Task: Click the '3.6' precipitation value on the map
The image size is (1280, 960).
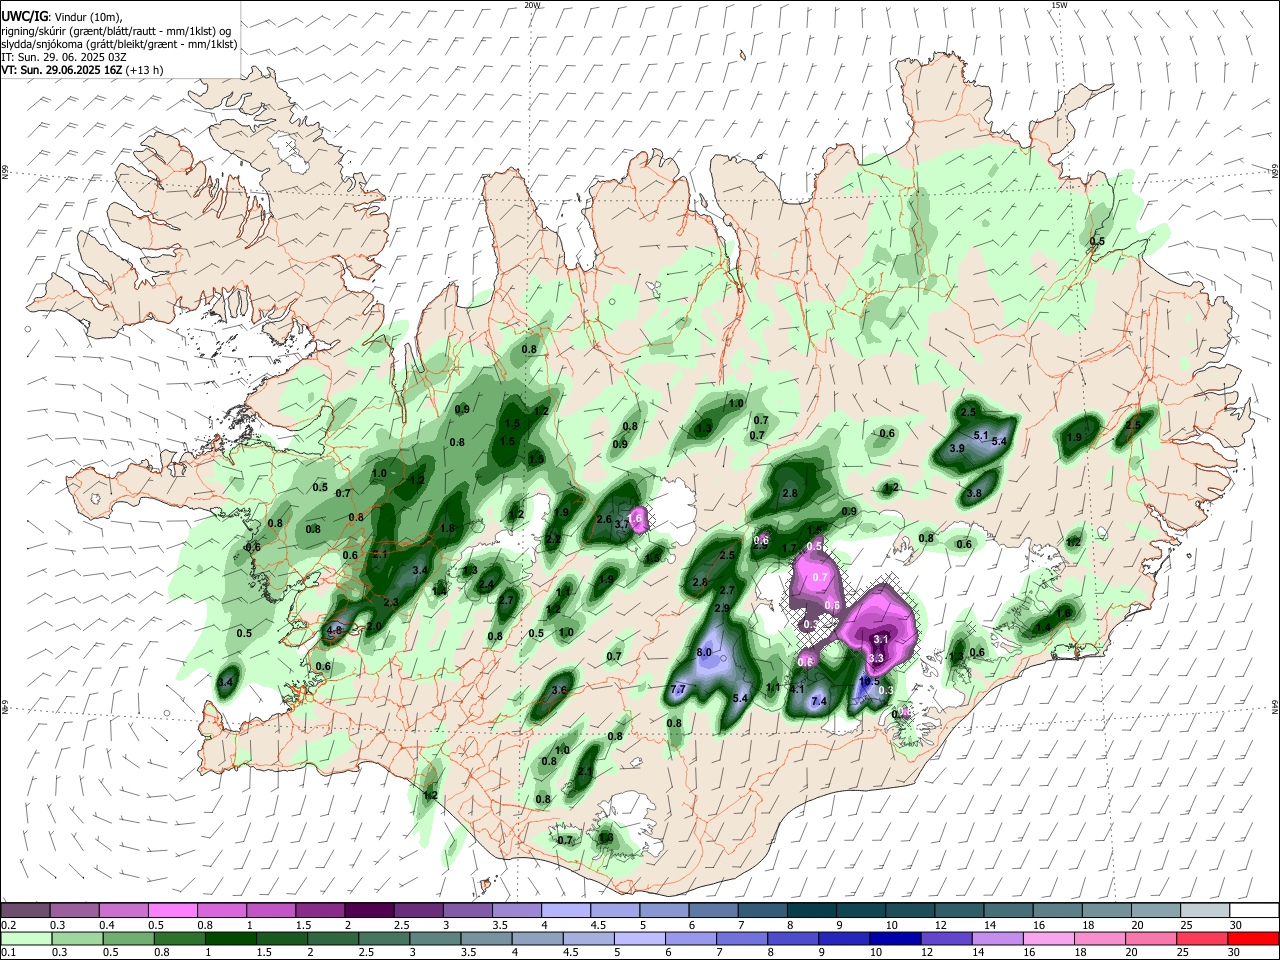Action: point(560,690)
